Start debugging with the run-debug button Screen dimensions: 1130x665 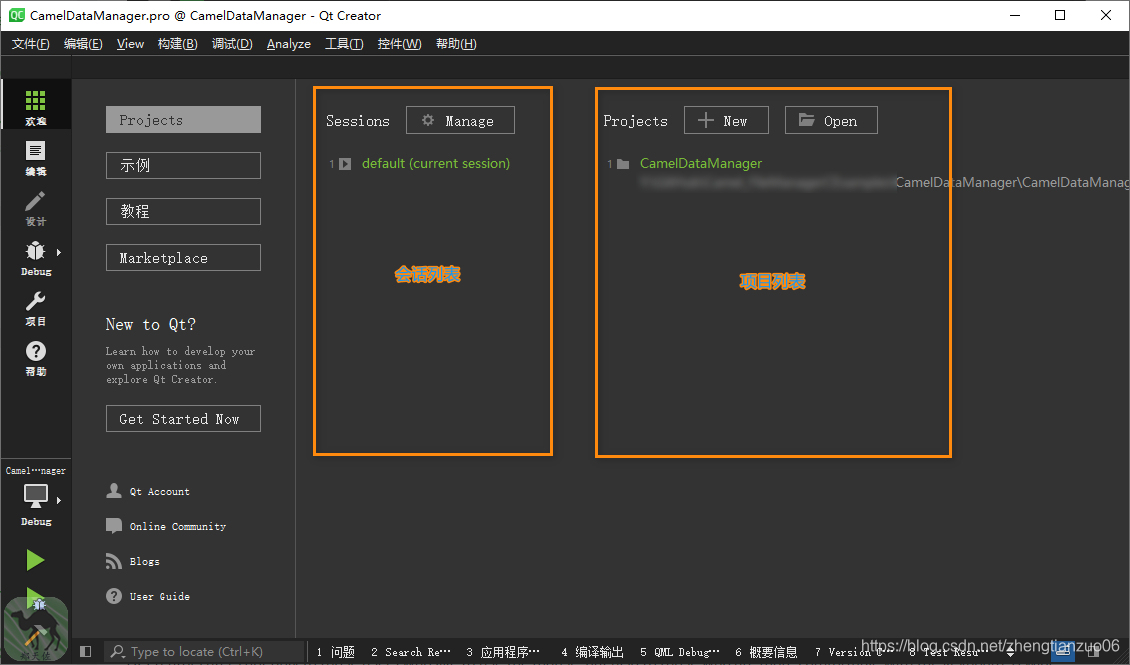point(35,599)
